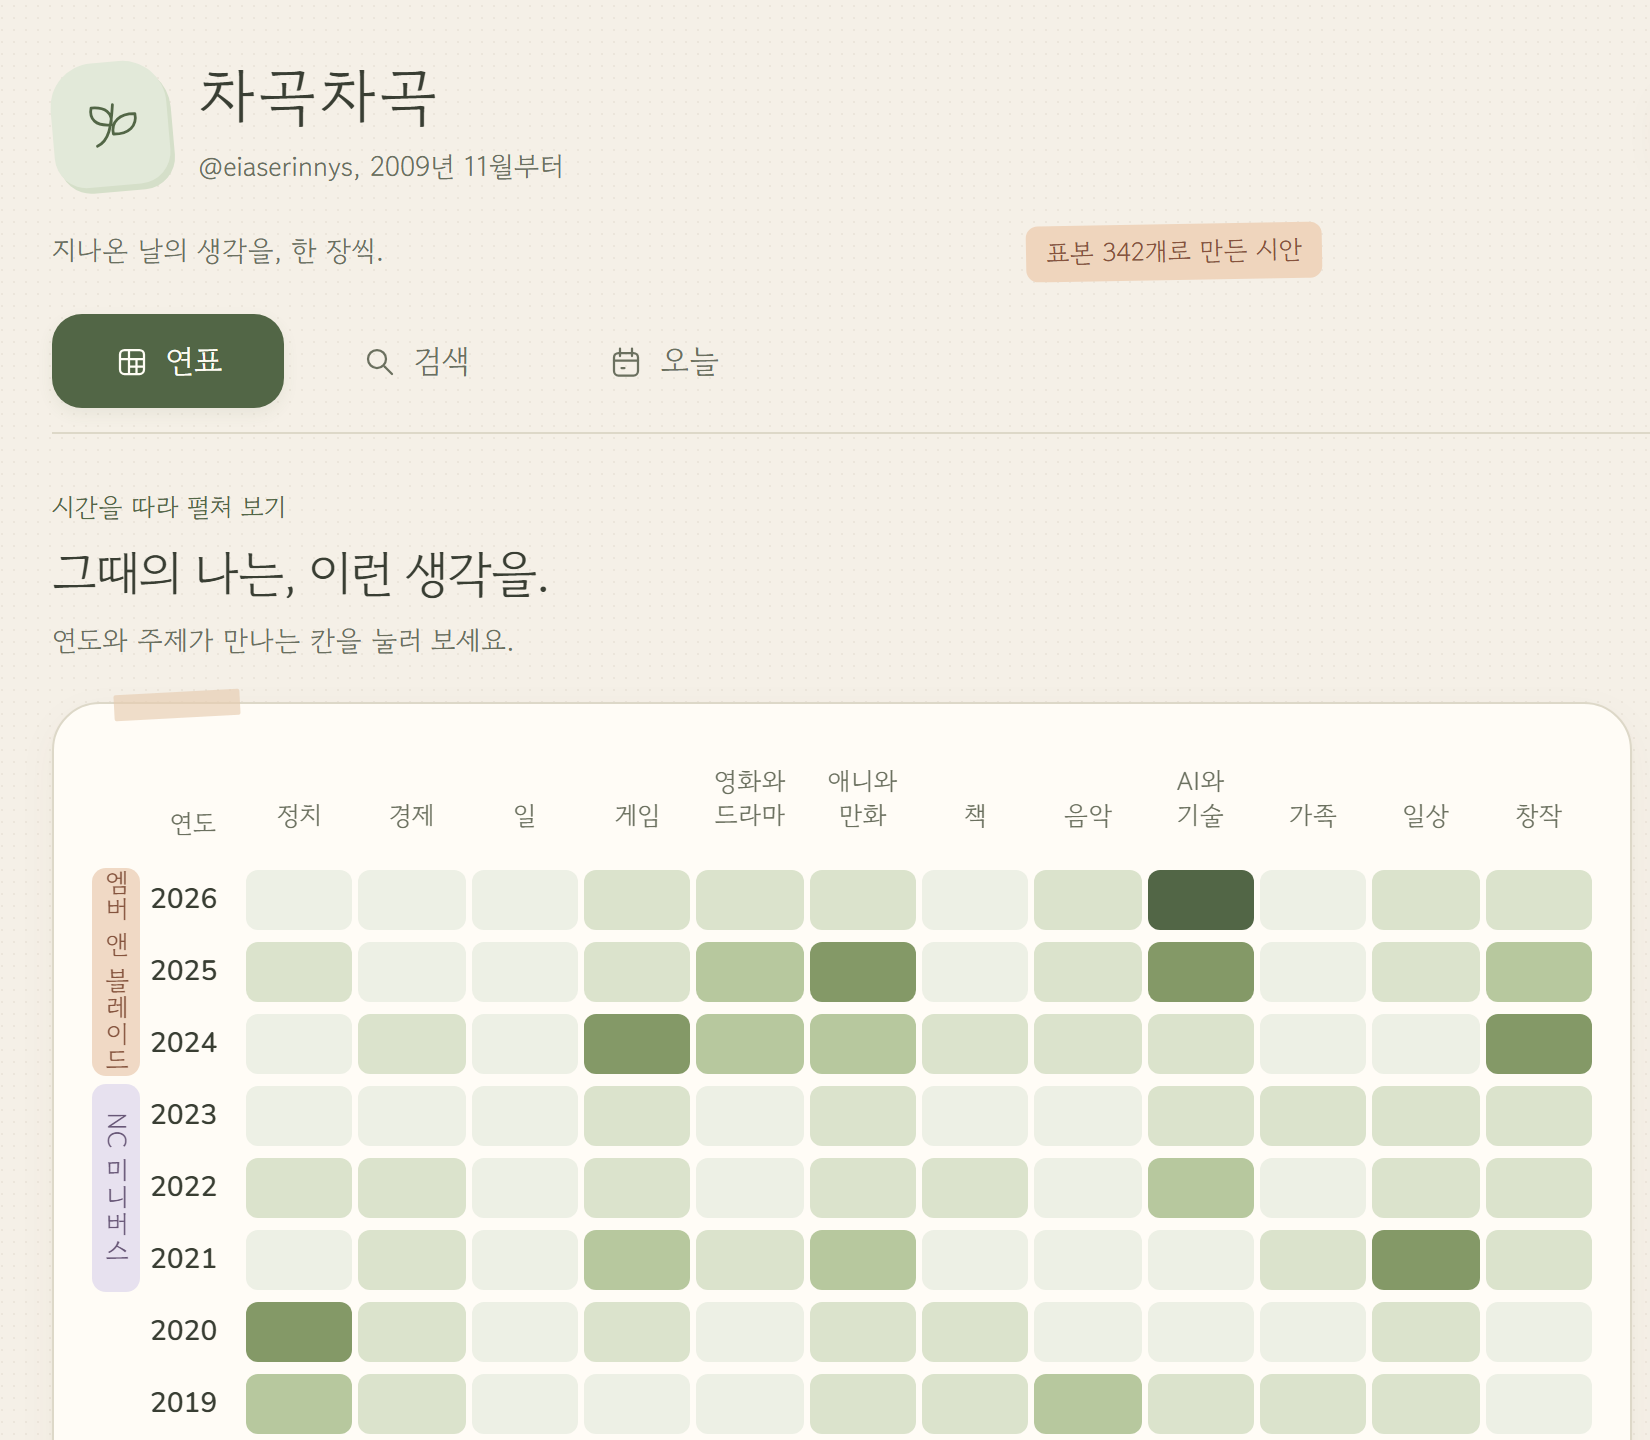Open the 2019 음악 cell
This screenshot has height=1440, width=1650.
click(1088, 1404)
